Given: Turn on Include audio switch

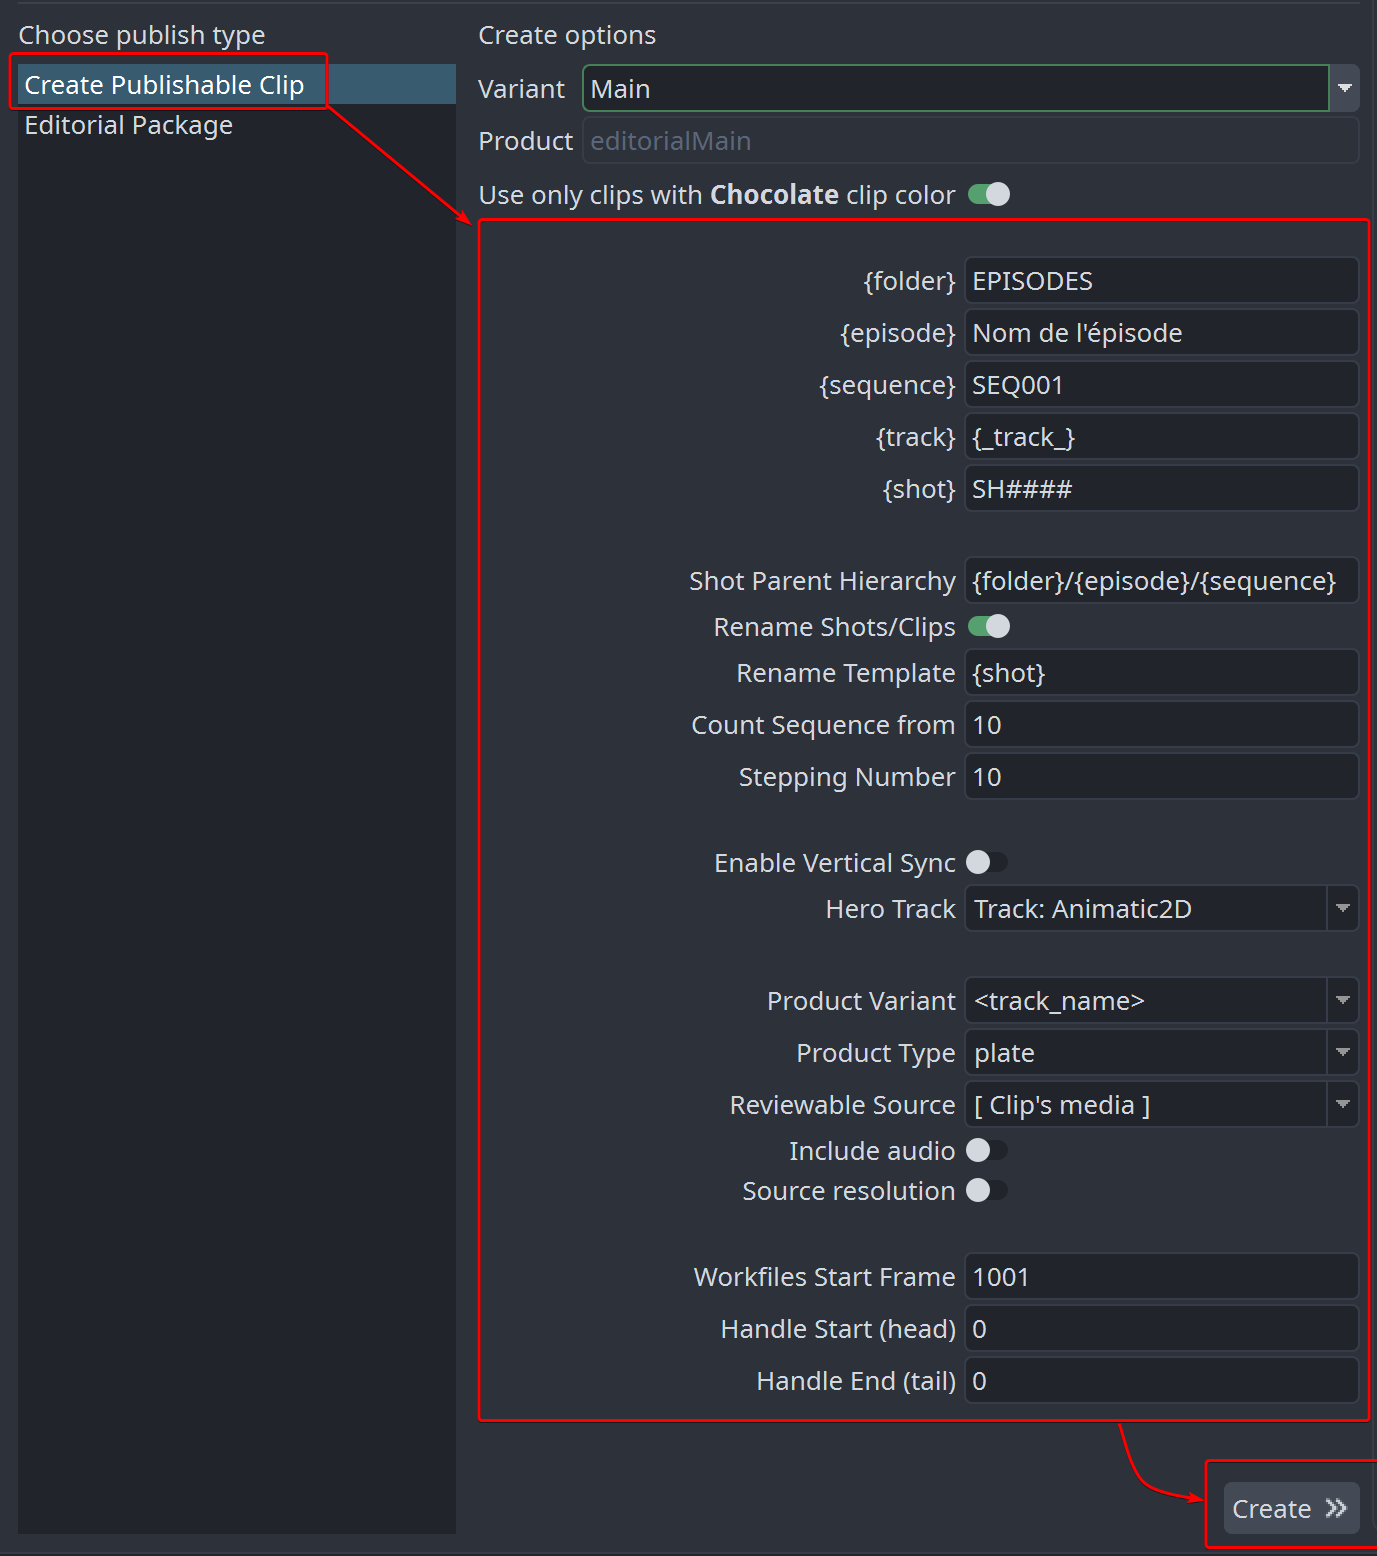Looking at the screenshot, I should [x=986, y=1151].
